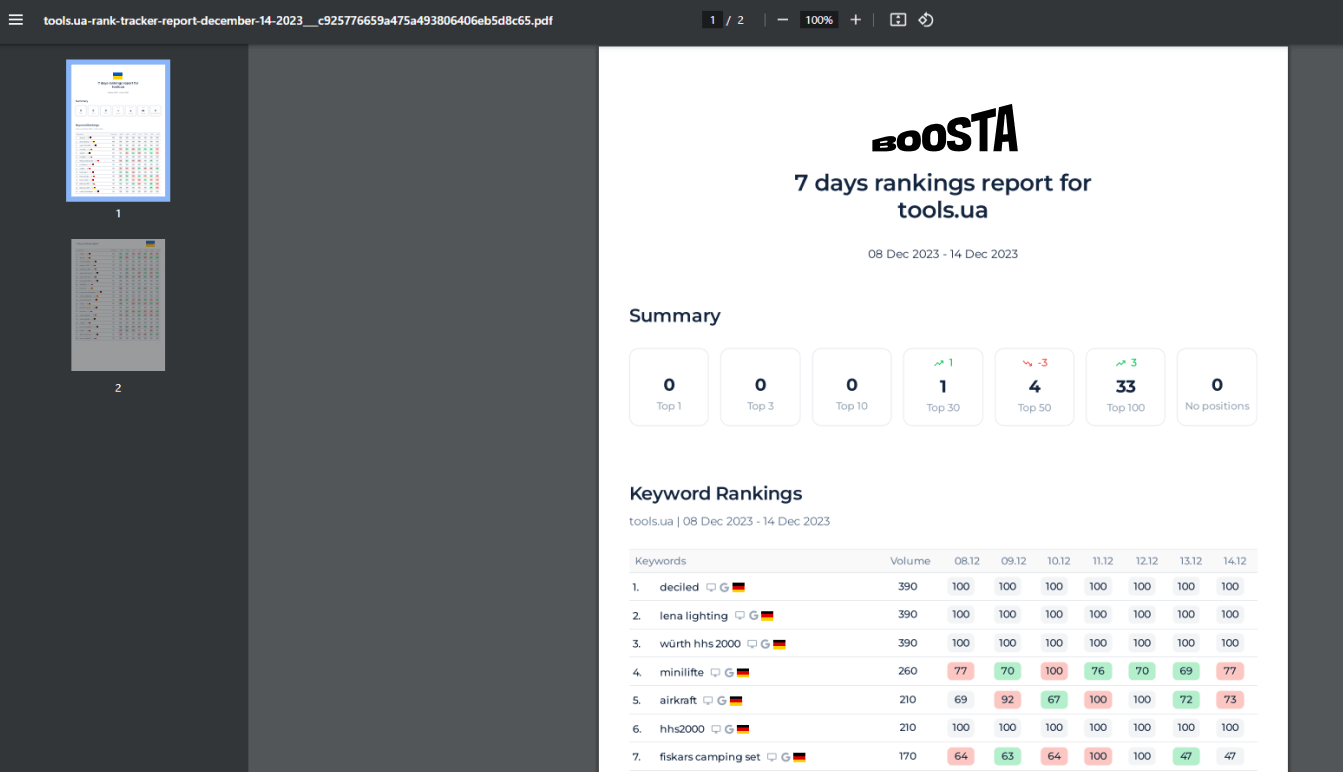Click the Keywords column header
The height and width of the screenshot is (772, 1343).
coord(660,561)
